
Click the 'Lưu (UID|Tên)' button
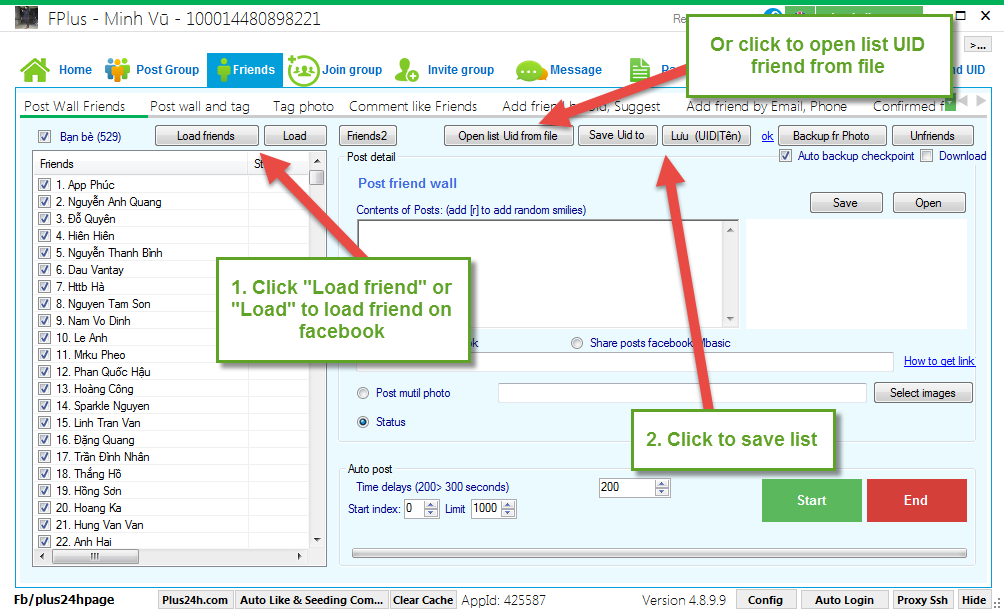coord(706,136)
